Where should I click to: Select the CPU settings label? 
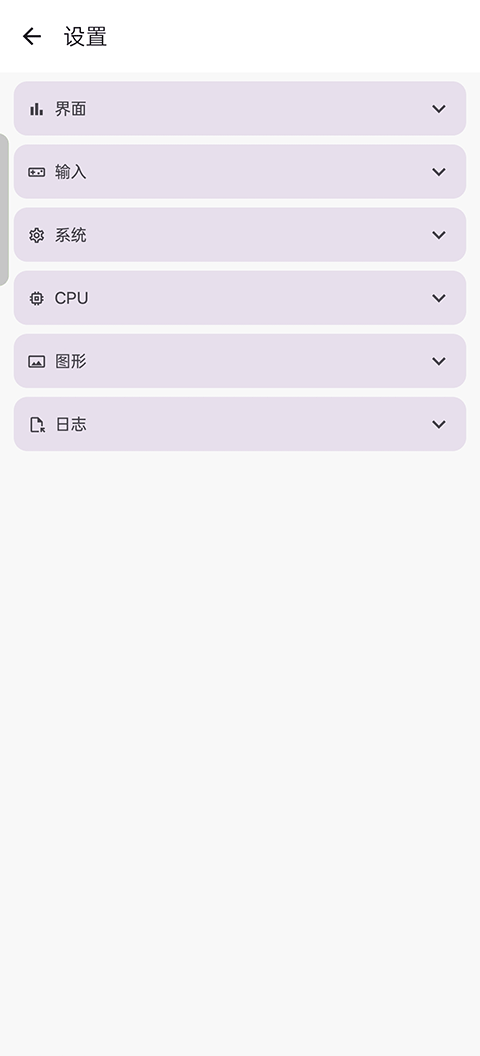pos(71,298)
